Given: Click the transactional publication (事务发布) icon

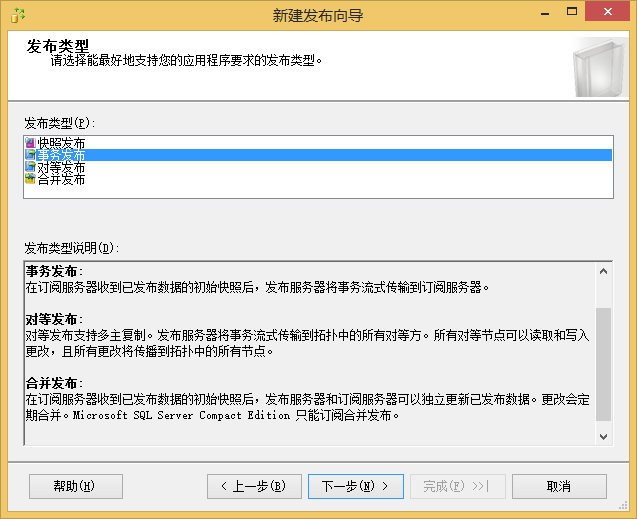Looking at the screenshot, I should coord(30,154).
